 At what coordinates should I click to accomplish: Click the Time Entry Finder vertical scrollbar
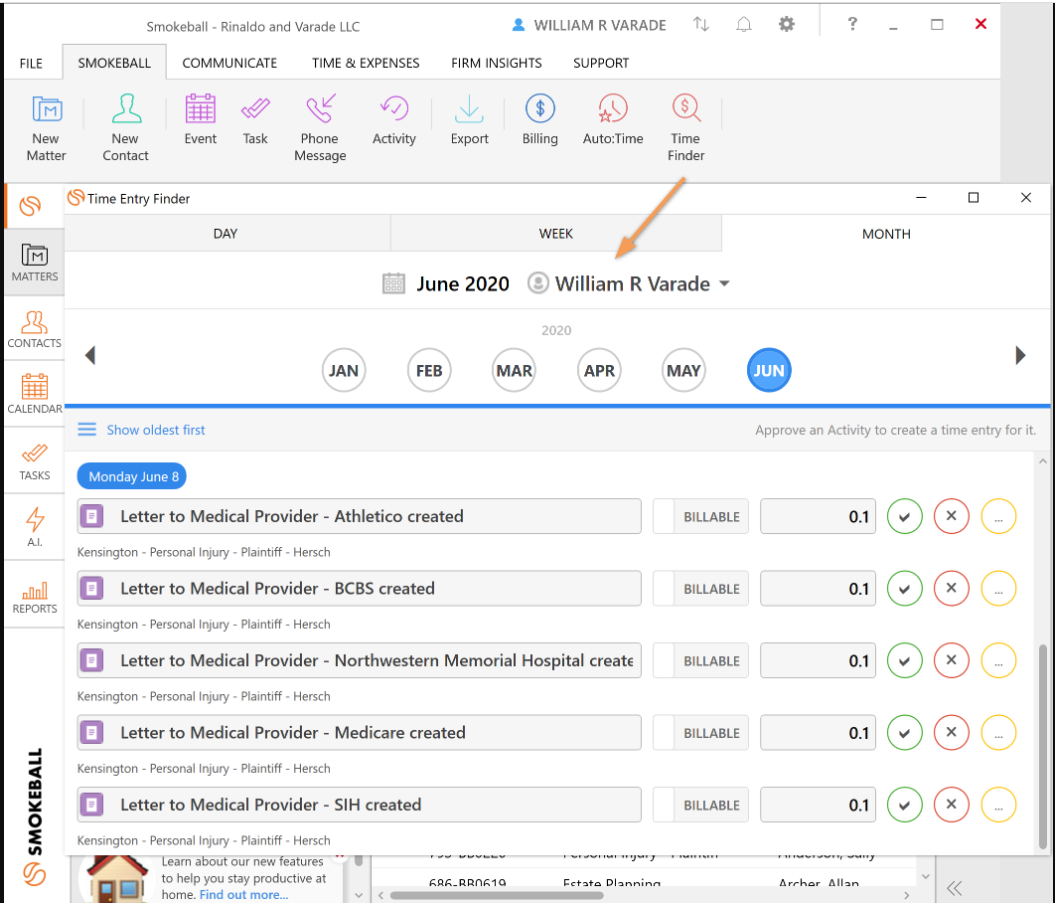tap(1042, 746)
